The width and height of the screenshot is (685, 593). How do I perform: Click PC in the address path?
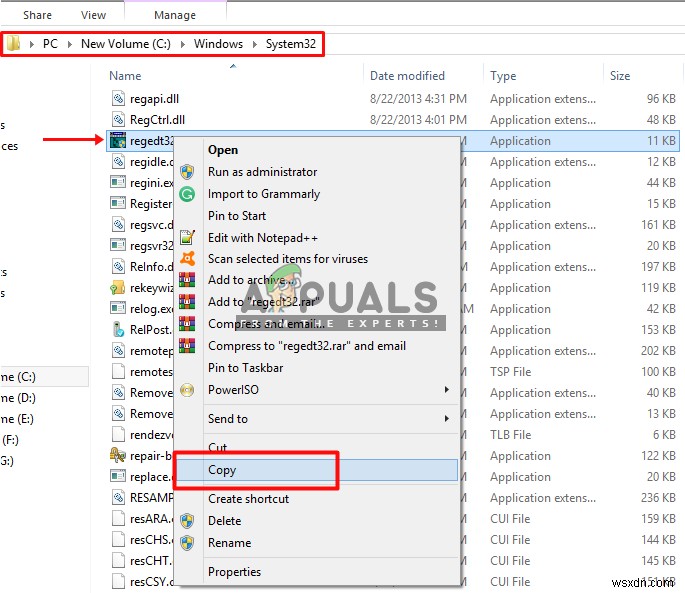pyautogui.click(x=50, y=44)
